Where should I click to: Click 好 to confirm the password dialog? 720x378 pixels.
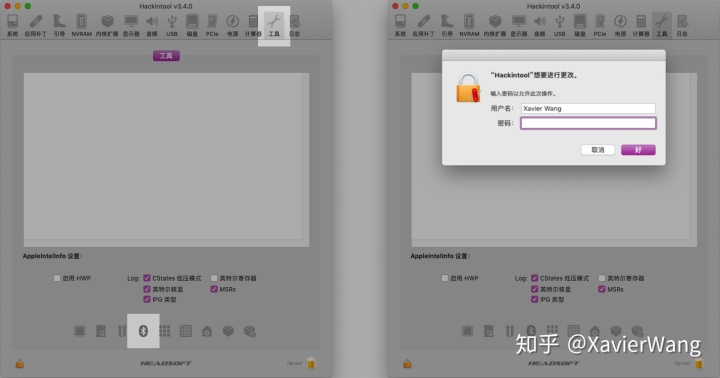click(x=638, y=150)
